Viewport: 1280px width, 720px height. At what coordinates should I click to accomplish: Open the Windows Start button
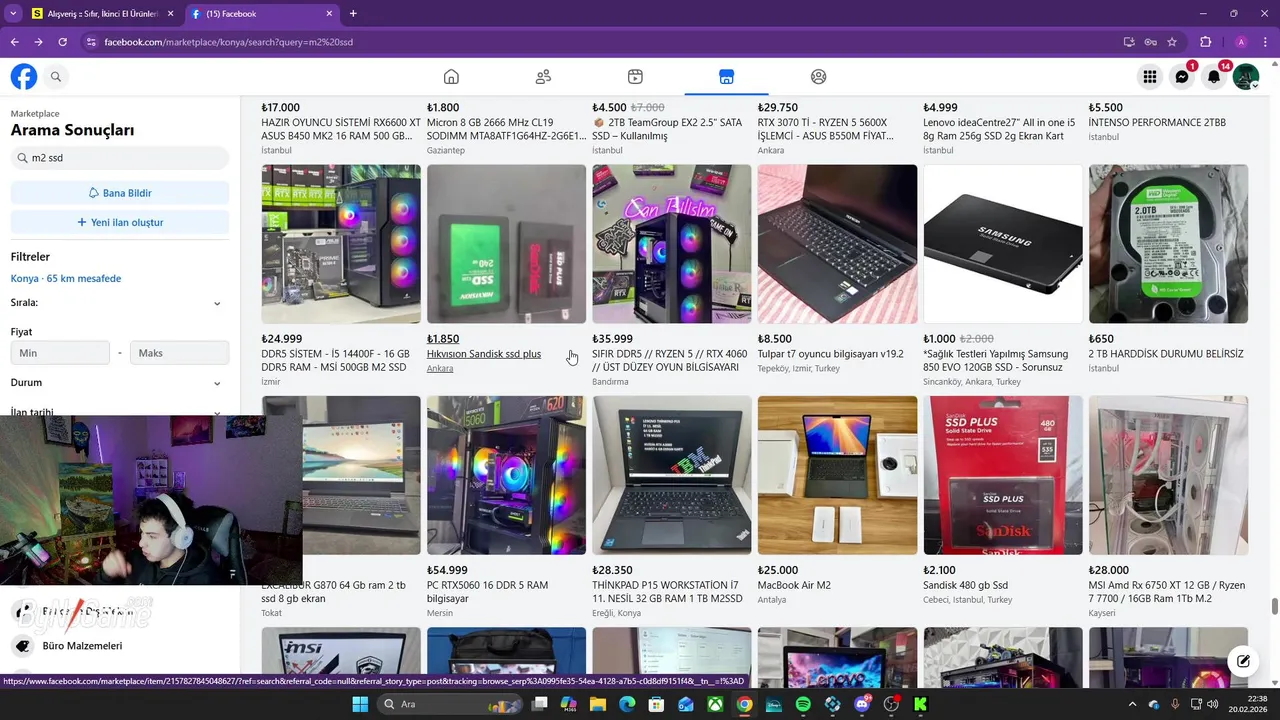pyautogui.click(x=360, y=704)
